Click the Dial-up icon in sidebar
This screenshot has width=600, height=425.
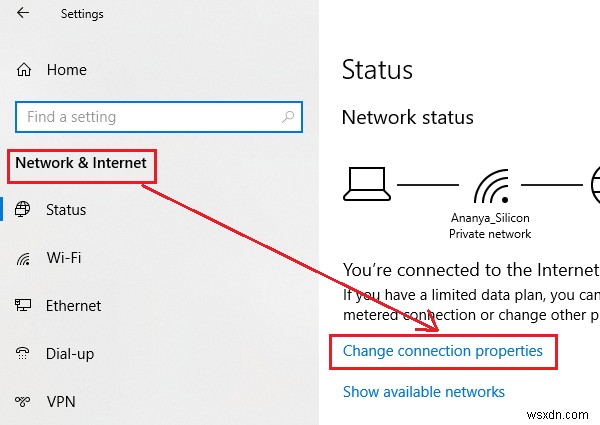23,354
